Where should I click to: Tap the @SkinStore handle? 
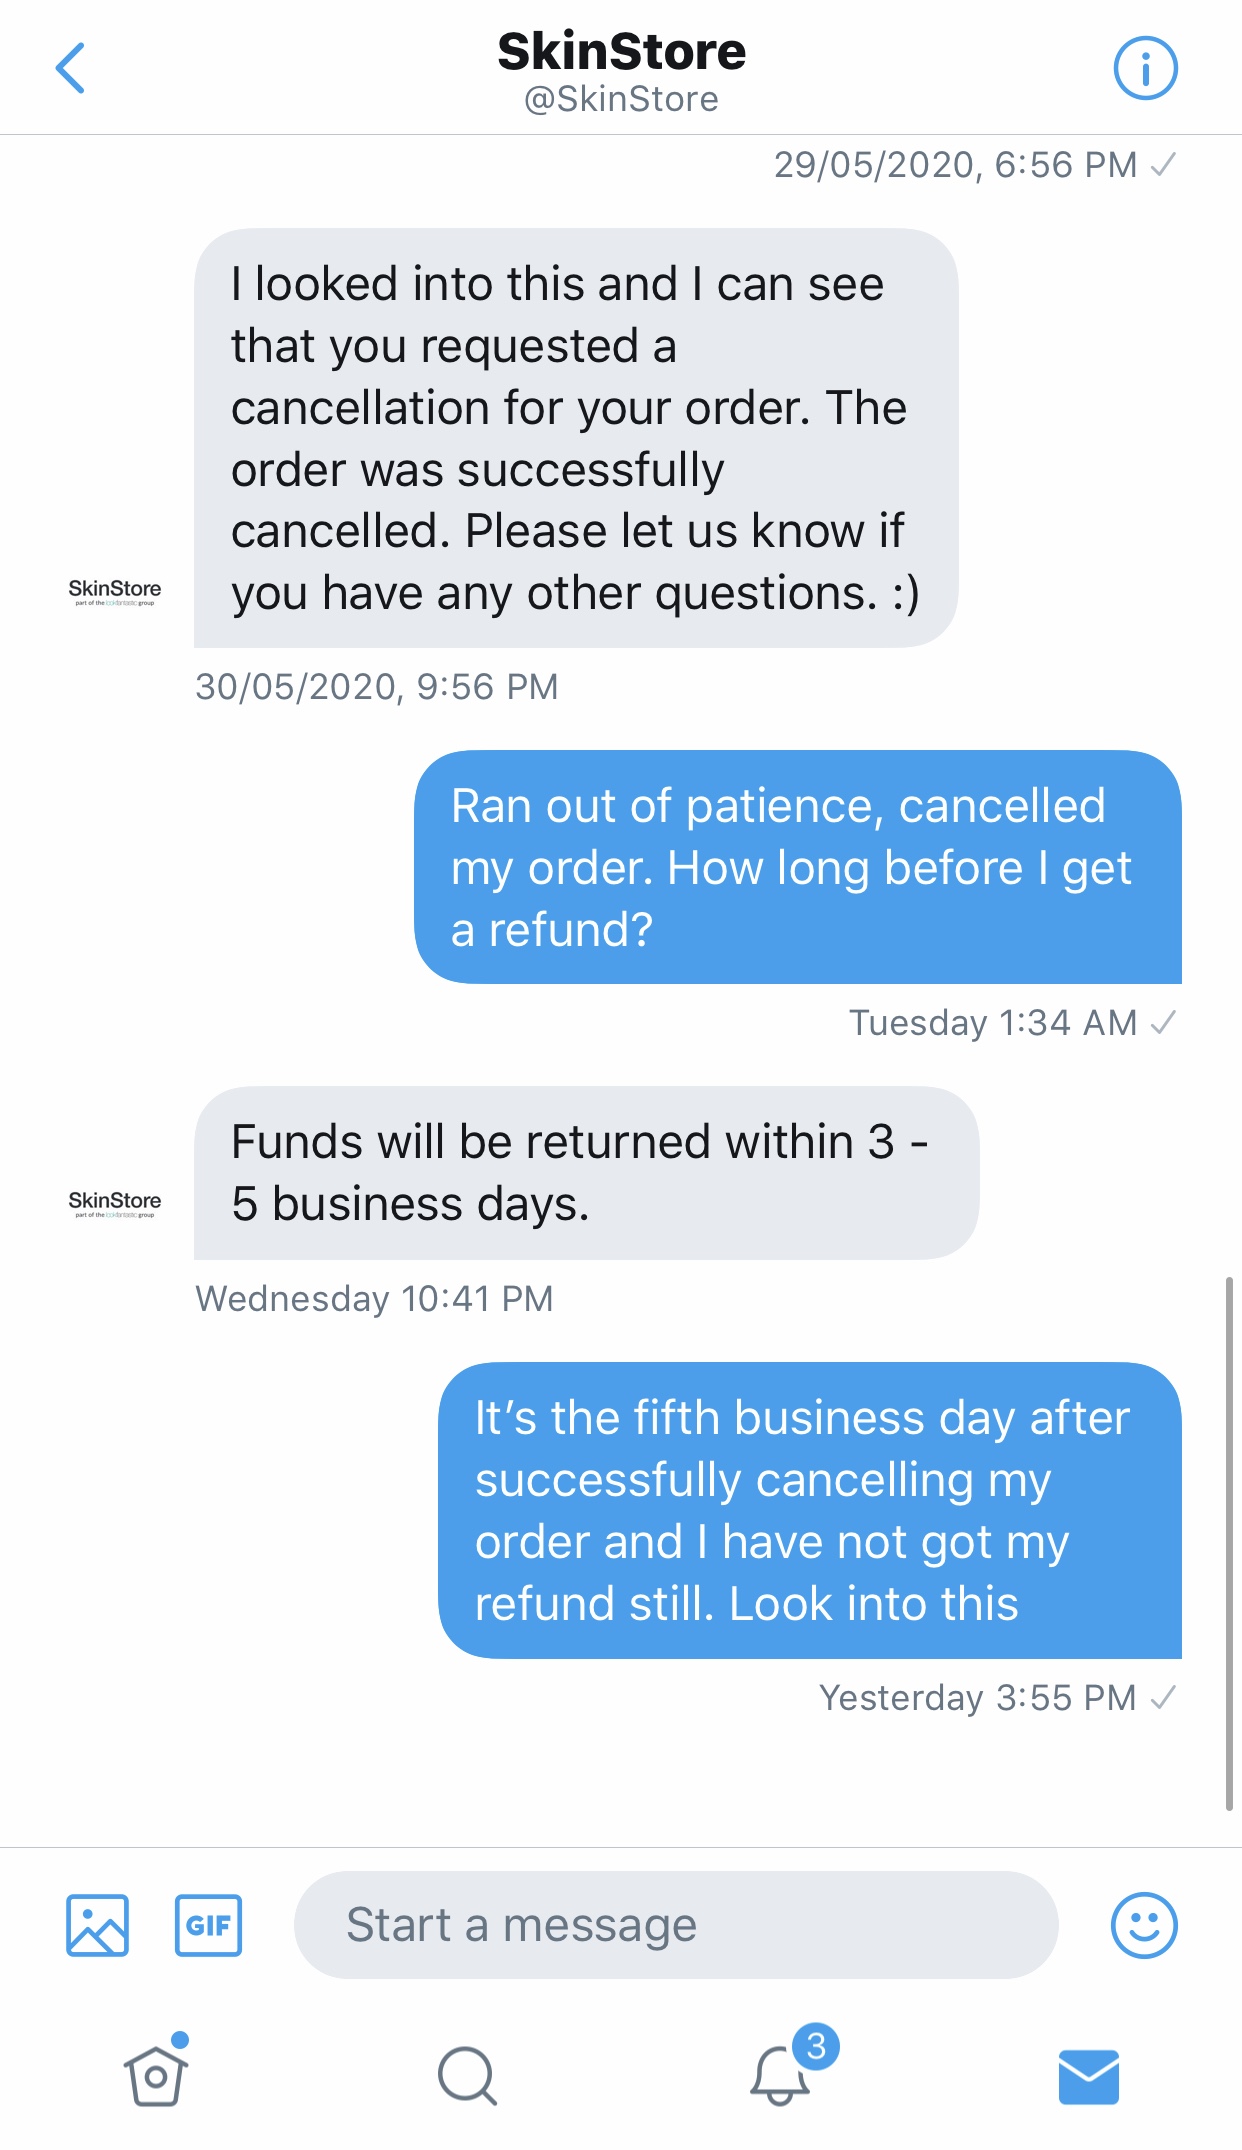pyautogui.click(x=621, y=99)
